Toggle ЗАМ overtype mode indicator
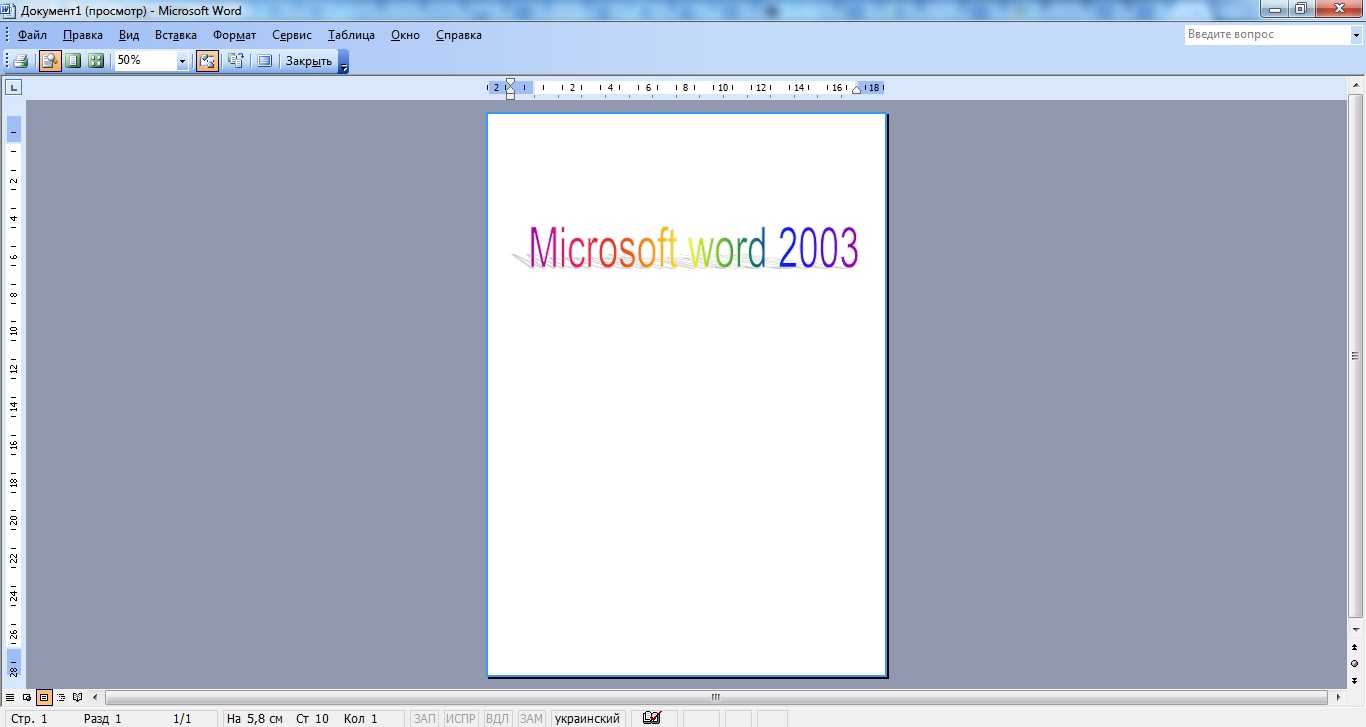Screen dimensions: 1366x727 (x=531, y=719)
